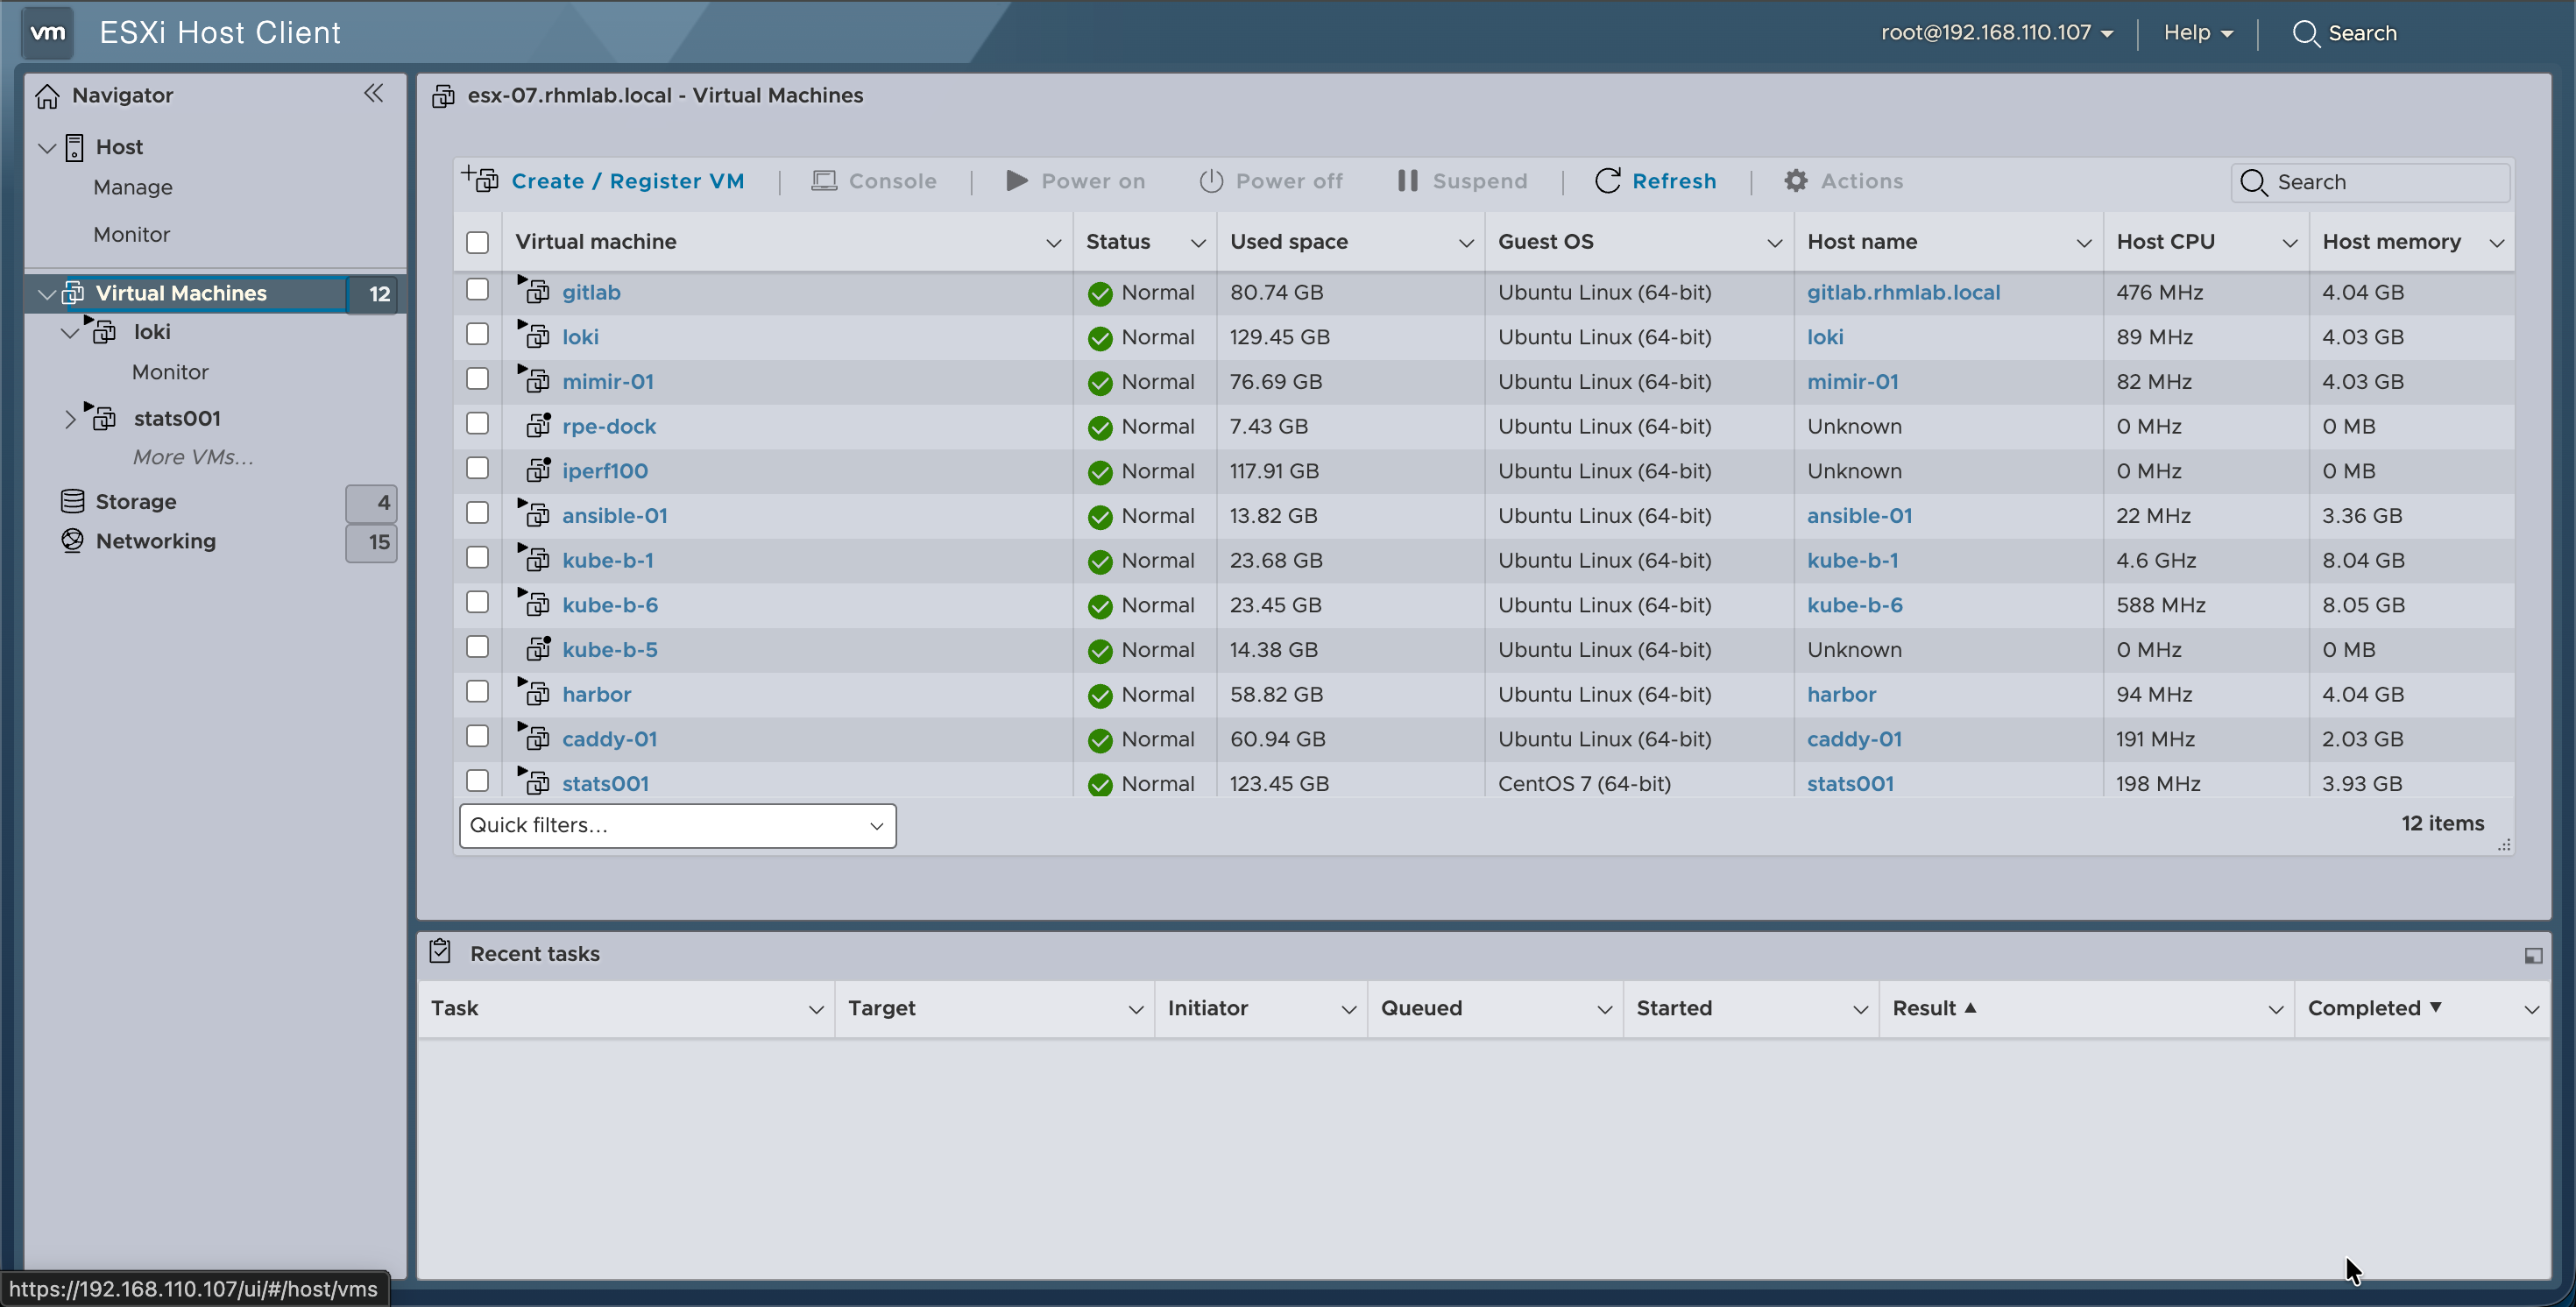
Task: Check the checkbox next to gitlab VM
Action: 478,289
